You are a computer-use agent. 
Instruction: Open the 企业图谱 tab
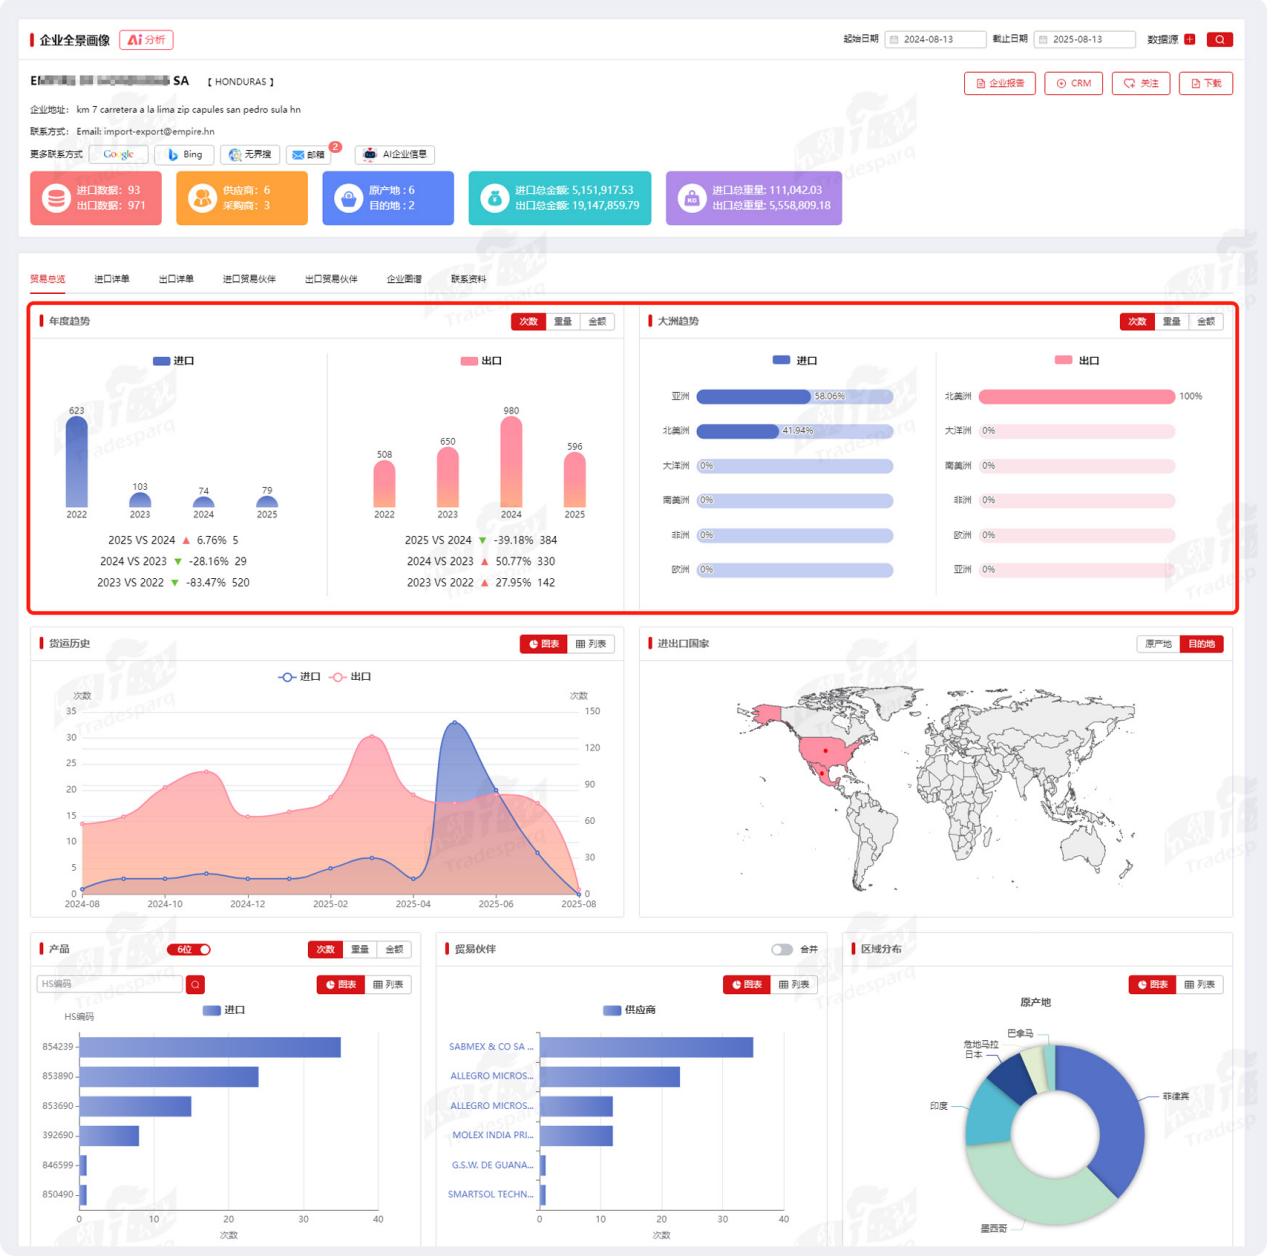pyautogui.click(x=404, y=279)
